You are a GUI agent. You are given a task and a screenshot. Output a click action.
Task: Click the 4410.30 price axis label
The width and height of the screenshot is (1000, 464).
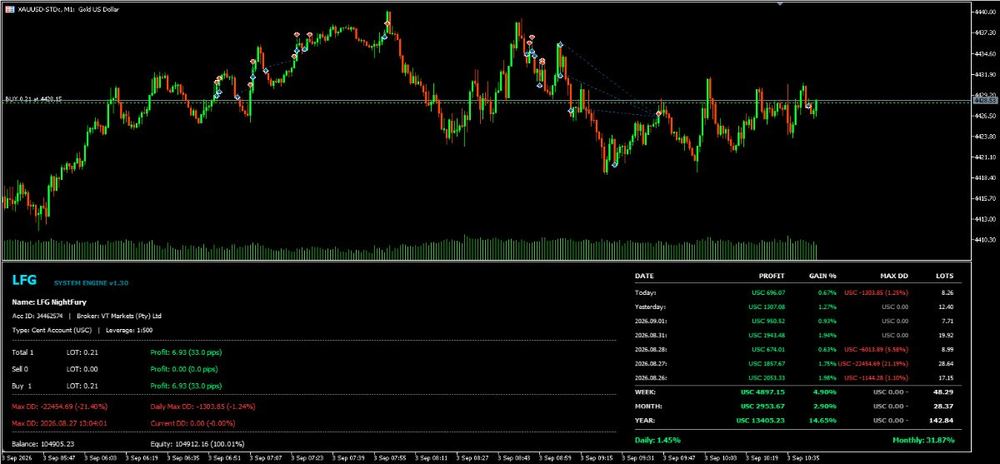(985, 240)
